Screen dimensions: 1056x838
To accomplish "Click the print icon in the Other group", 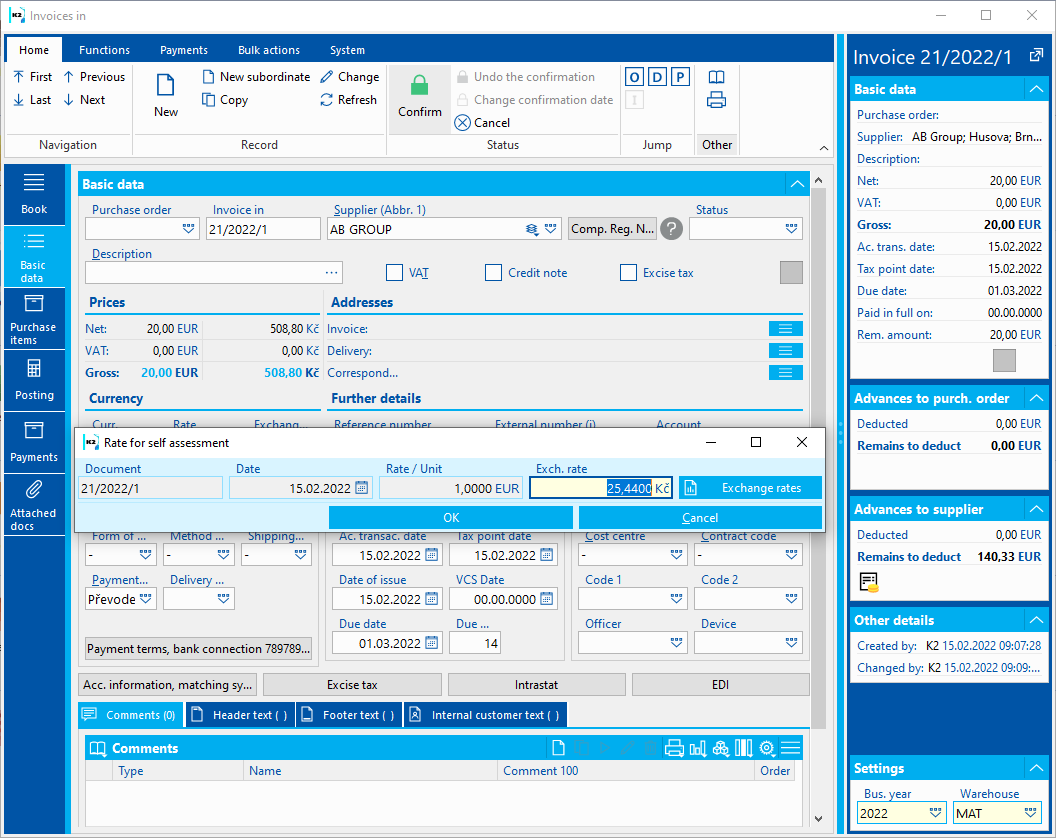I will (716, 100).
